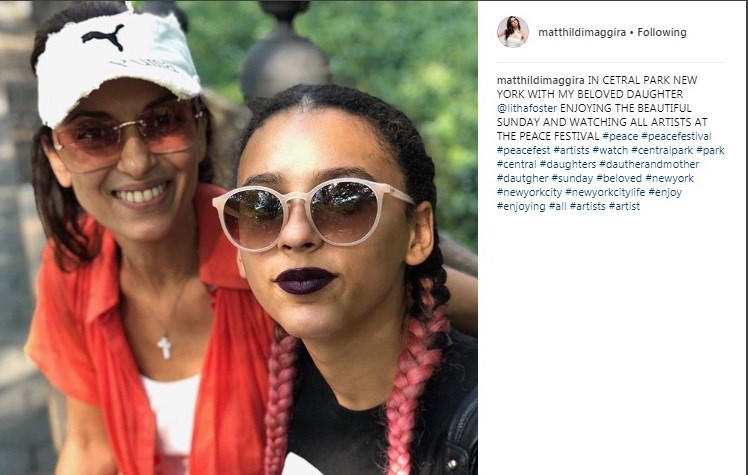Viewport: 748px width, 475px height.
Task: Open the #watch hashtag
Action: click(610, 150)
